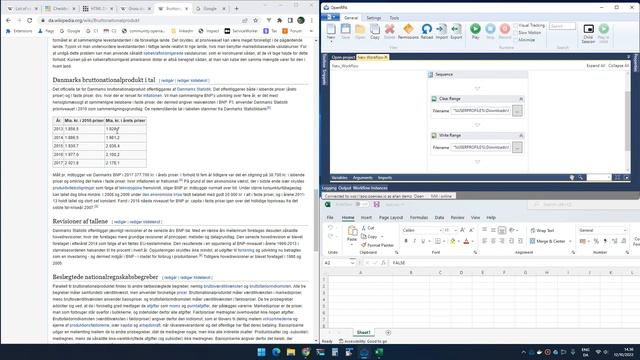Select the General tab in OpenRPA
640x360 pixels.
pos(351,18)
